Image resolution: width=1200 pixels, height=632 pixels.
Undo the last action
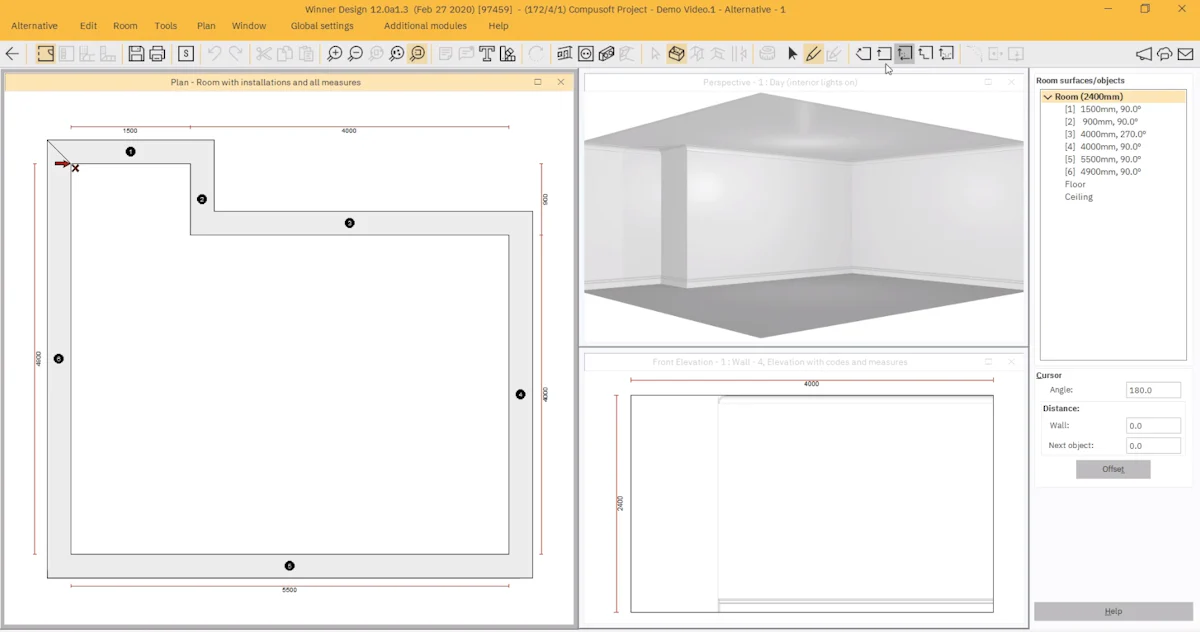[214, 54]
